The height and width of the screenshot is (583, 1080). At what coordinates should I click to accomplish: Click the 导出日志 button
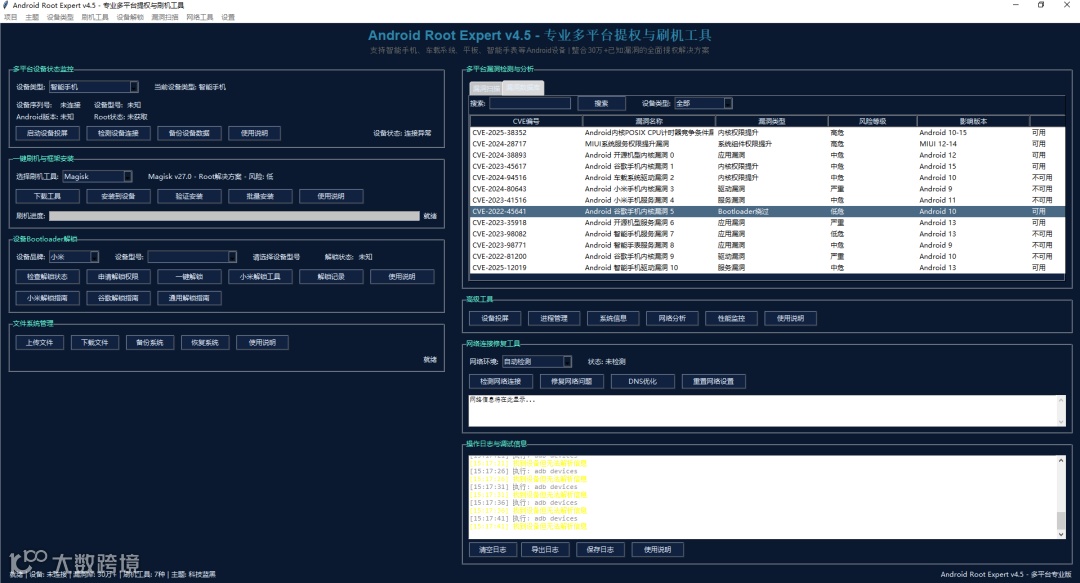(x=546, y=550)
